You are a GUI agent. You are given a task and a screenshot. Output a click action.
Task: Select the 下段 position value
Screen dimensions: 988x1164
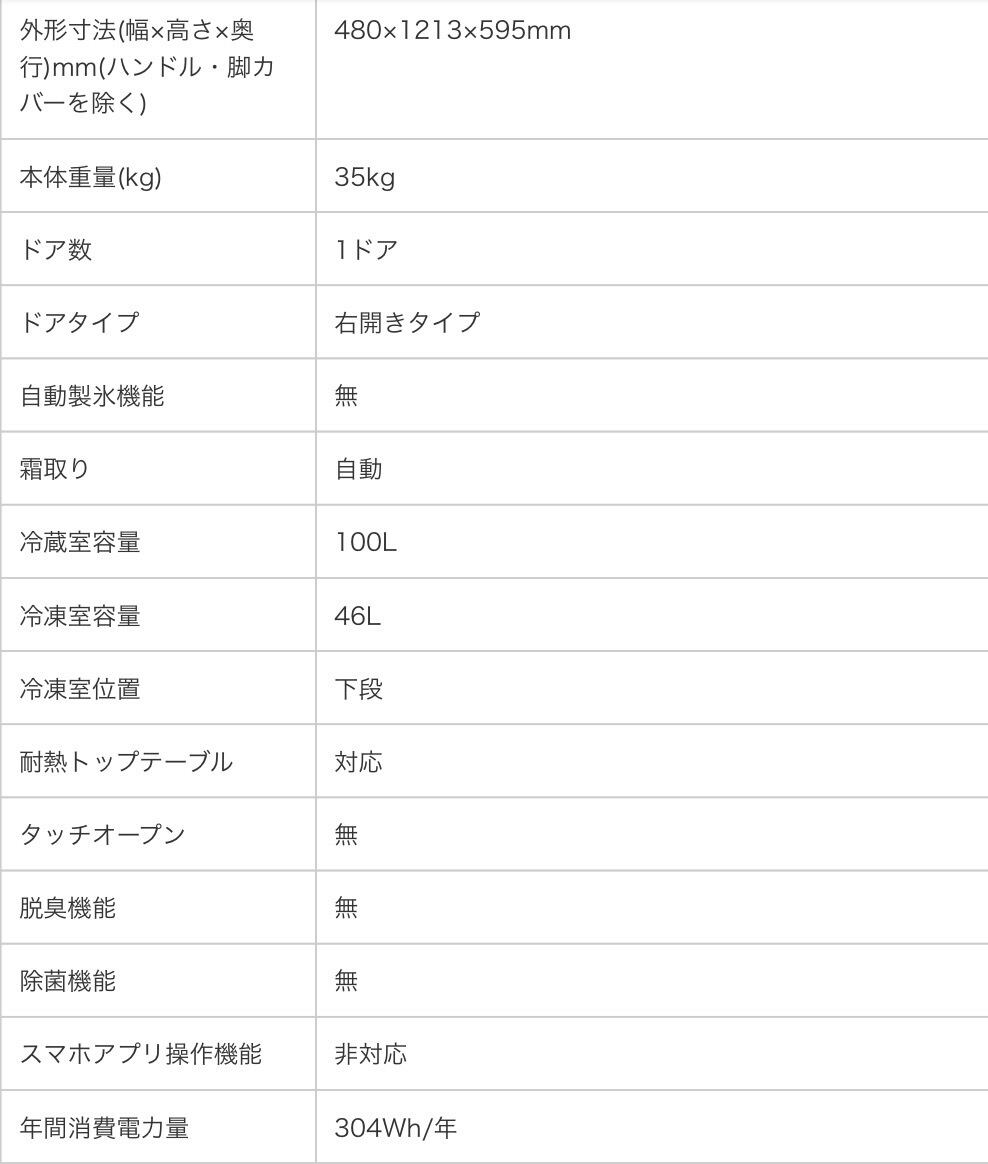pyautogui.click(x=359, y=689)
